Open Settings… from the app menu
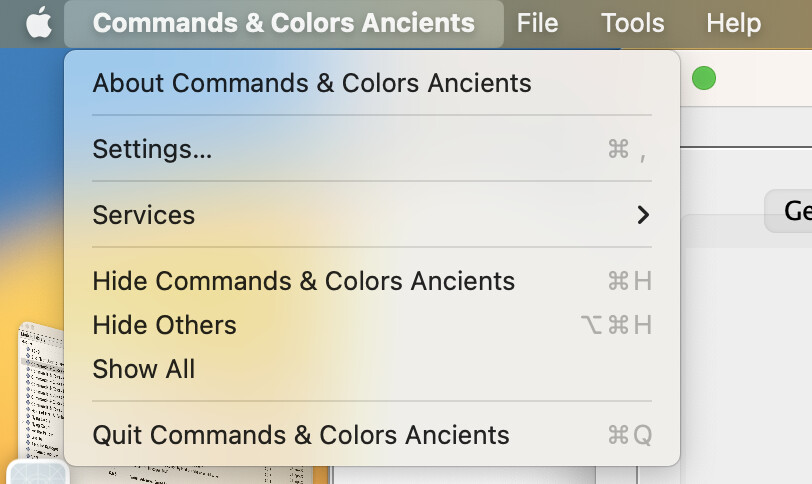The image size is (812, 484). point(372,149)
